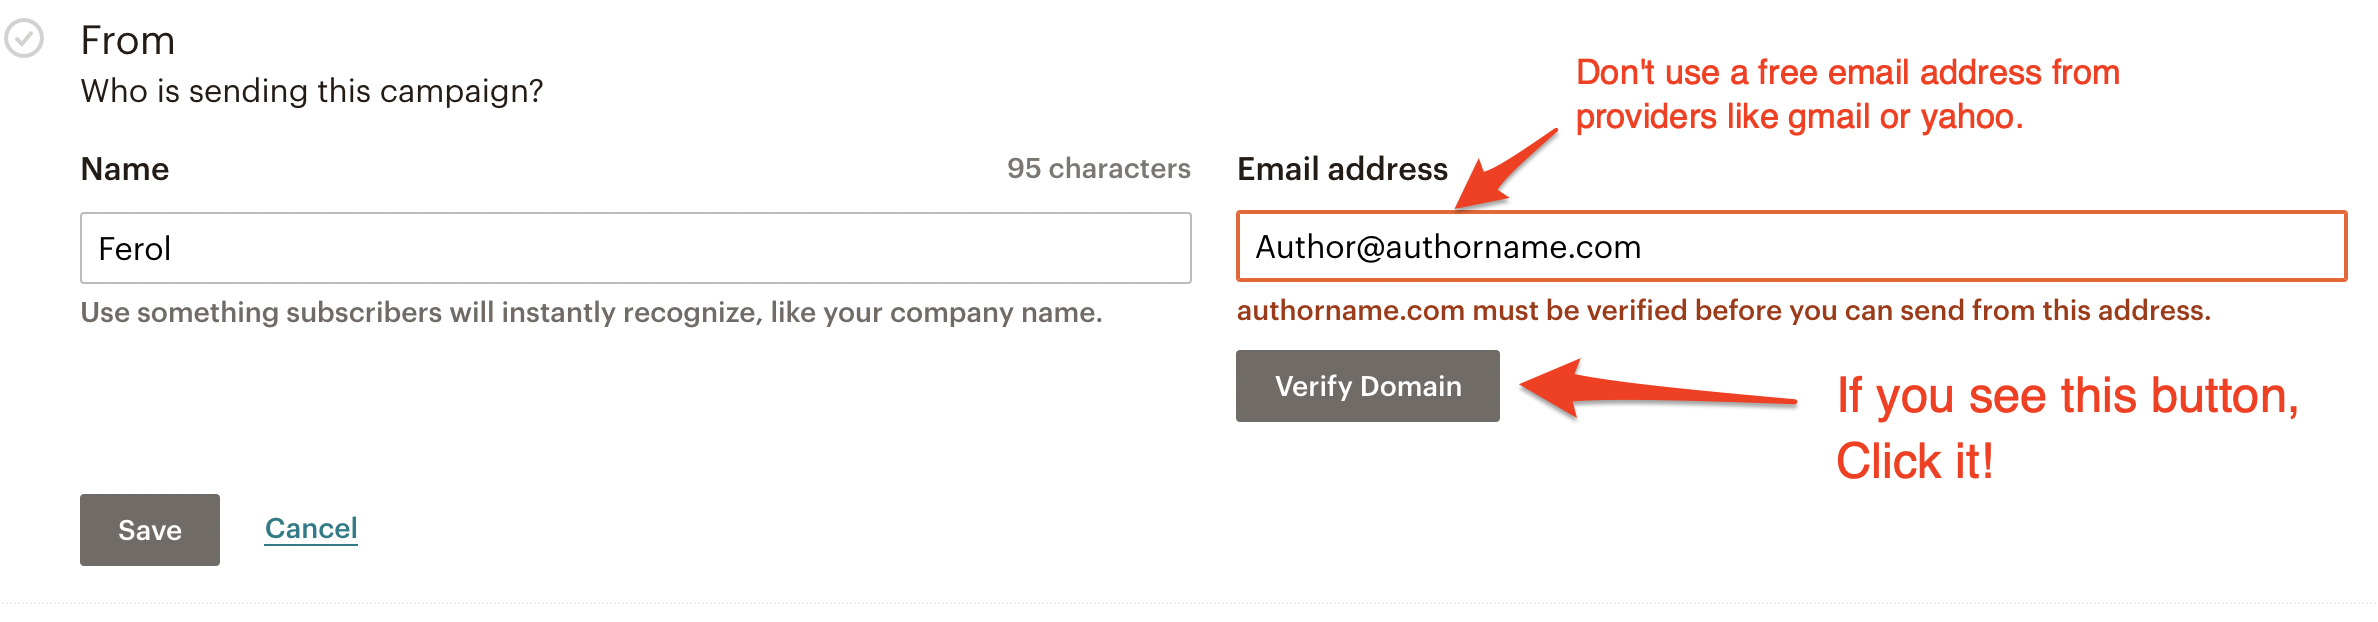Click the Name field label

[x=125, y=169]
